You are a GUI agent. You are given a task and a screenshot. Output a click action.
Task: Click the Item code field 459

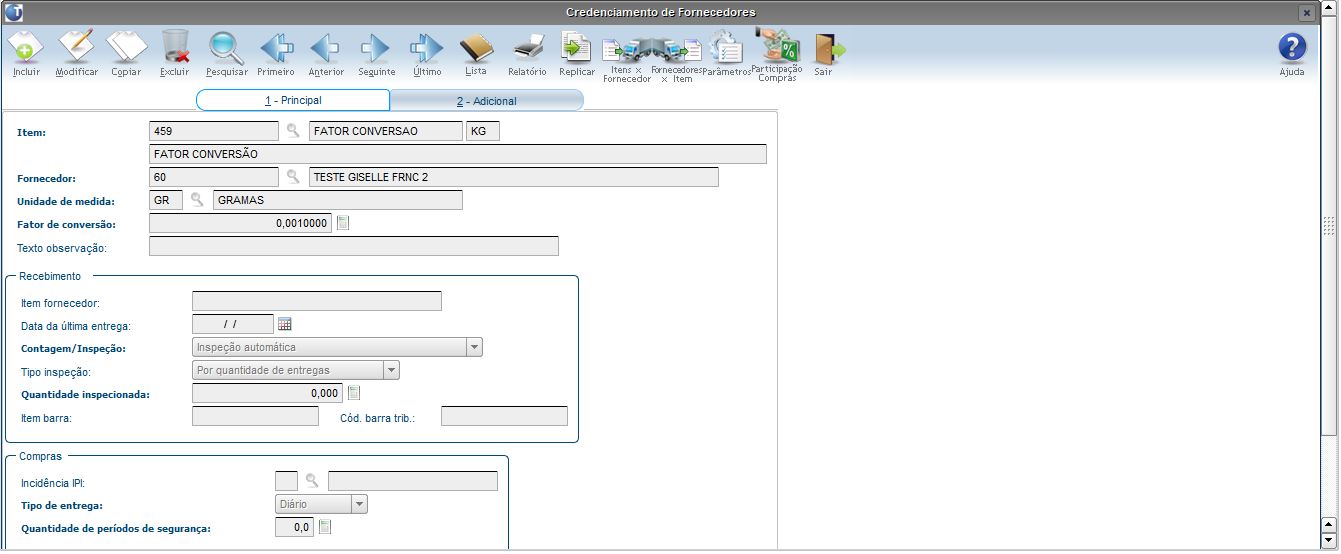[214, 130]
